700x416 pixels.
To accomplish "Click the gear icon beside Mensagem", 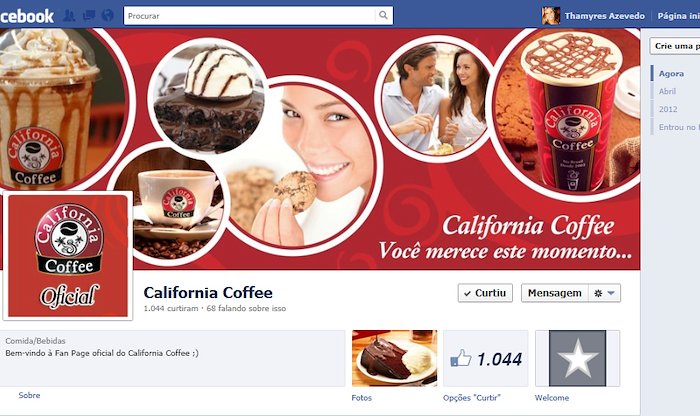I will coord(598,293).
